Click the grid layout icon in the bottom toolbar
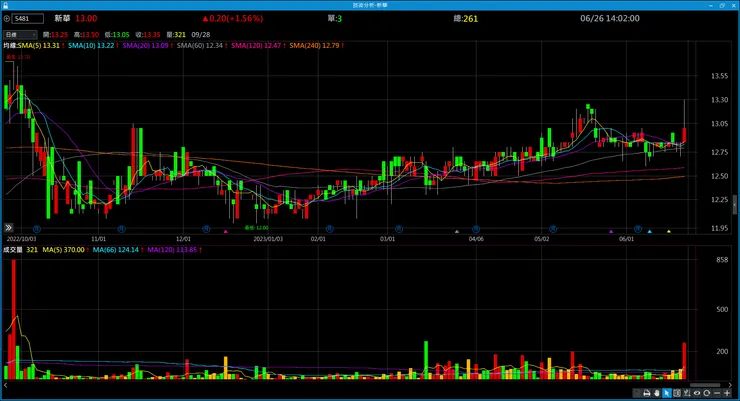 pos(677,393)
